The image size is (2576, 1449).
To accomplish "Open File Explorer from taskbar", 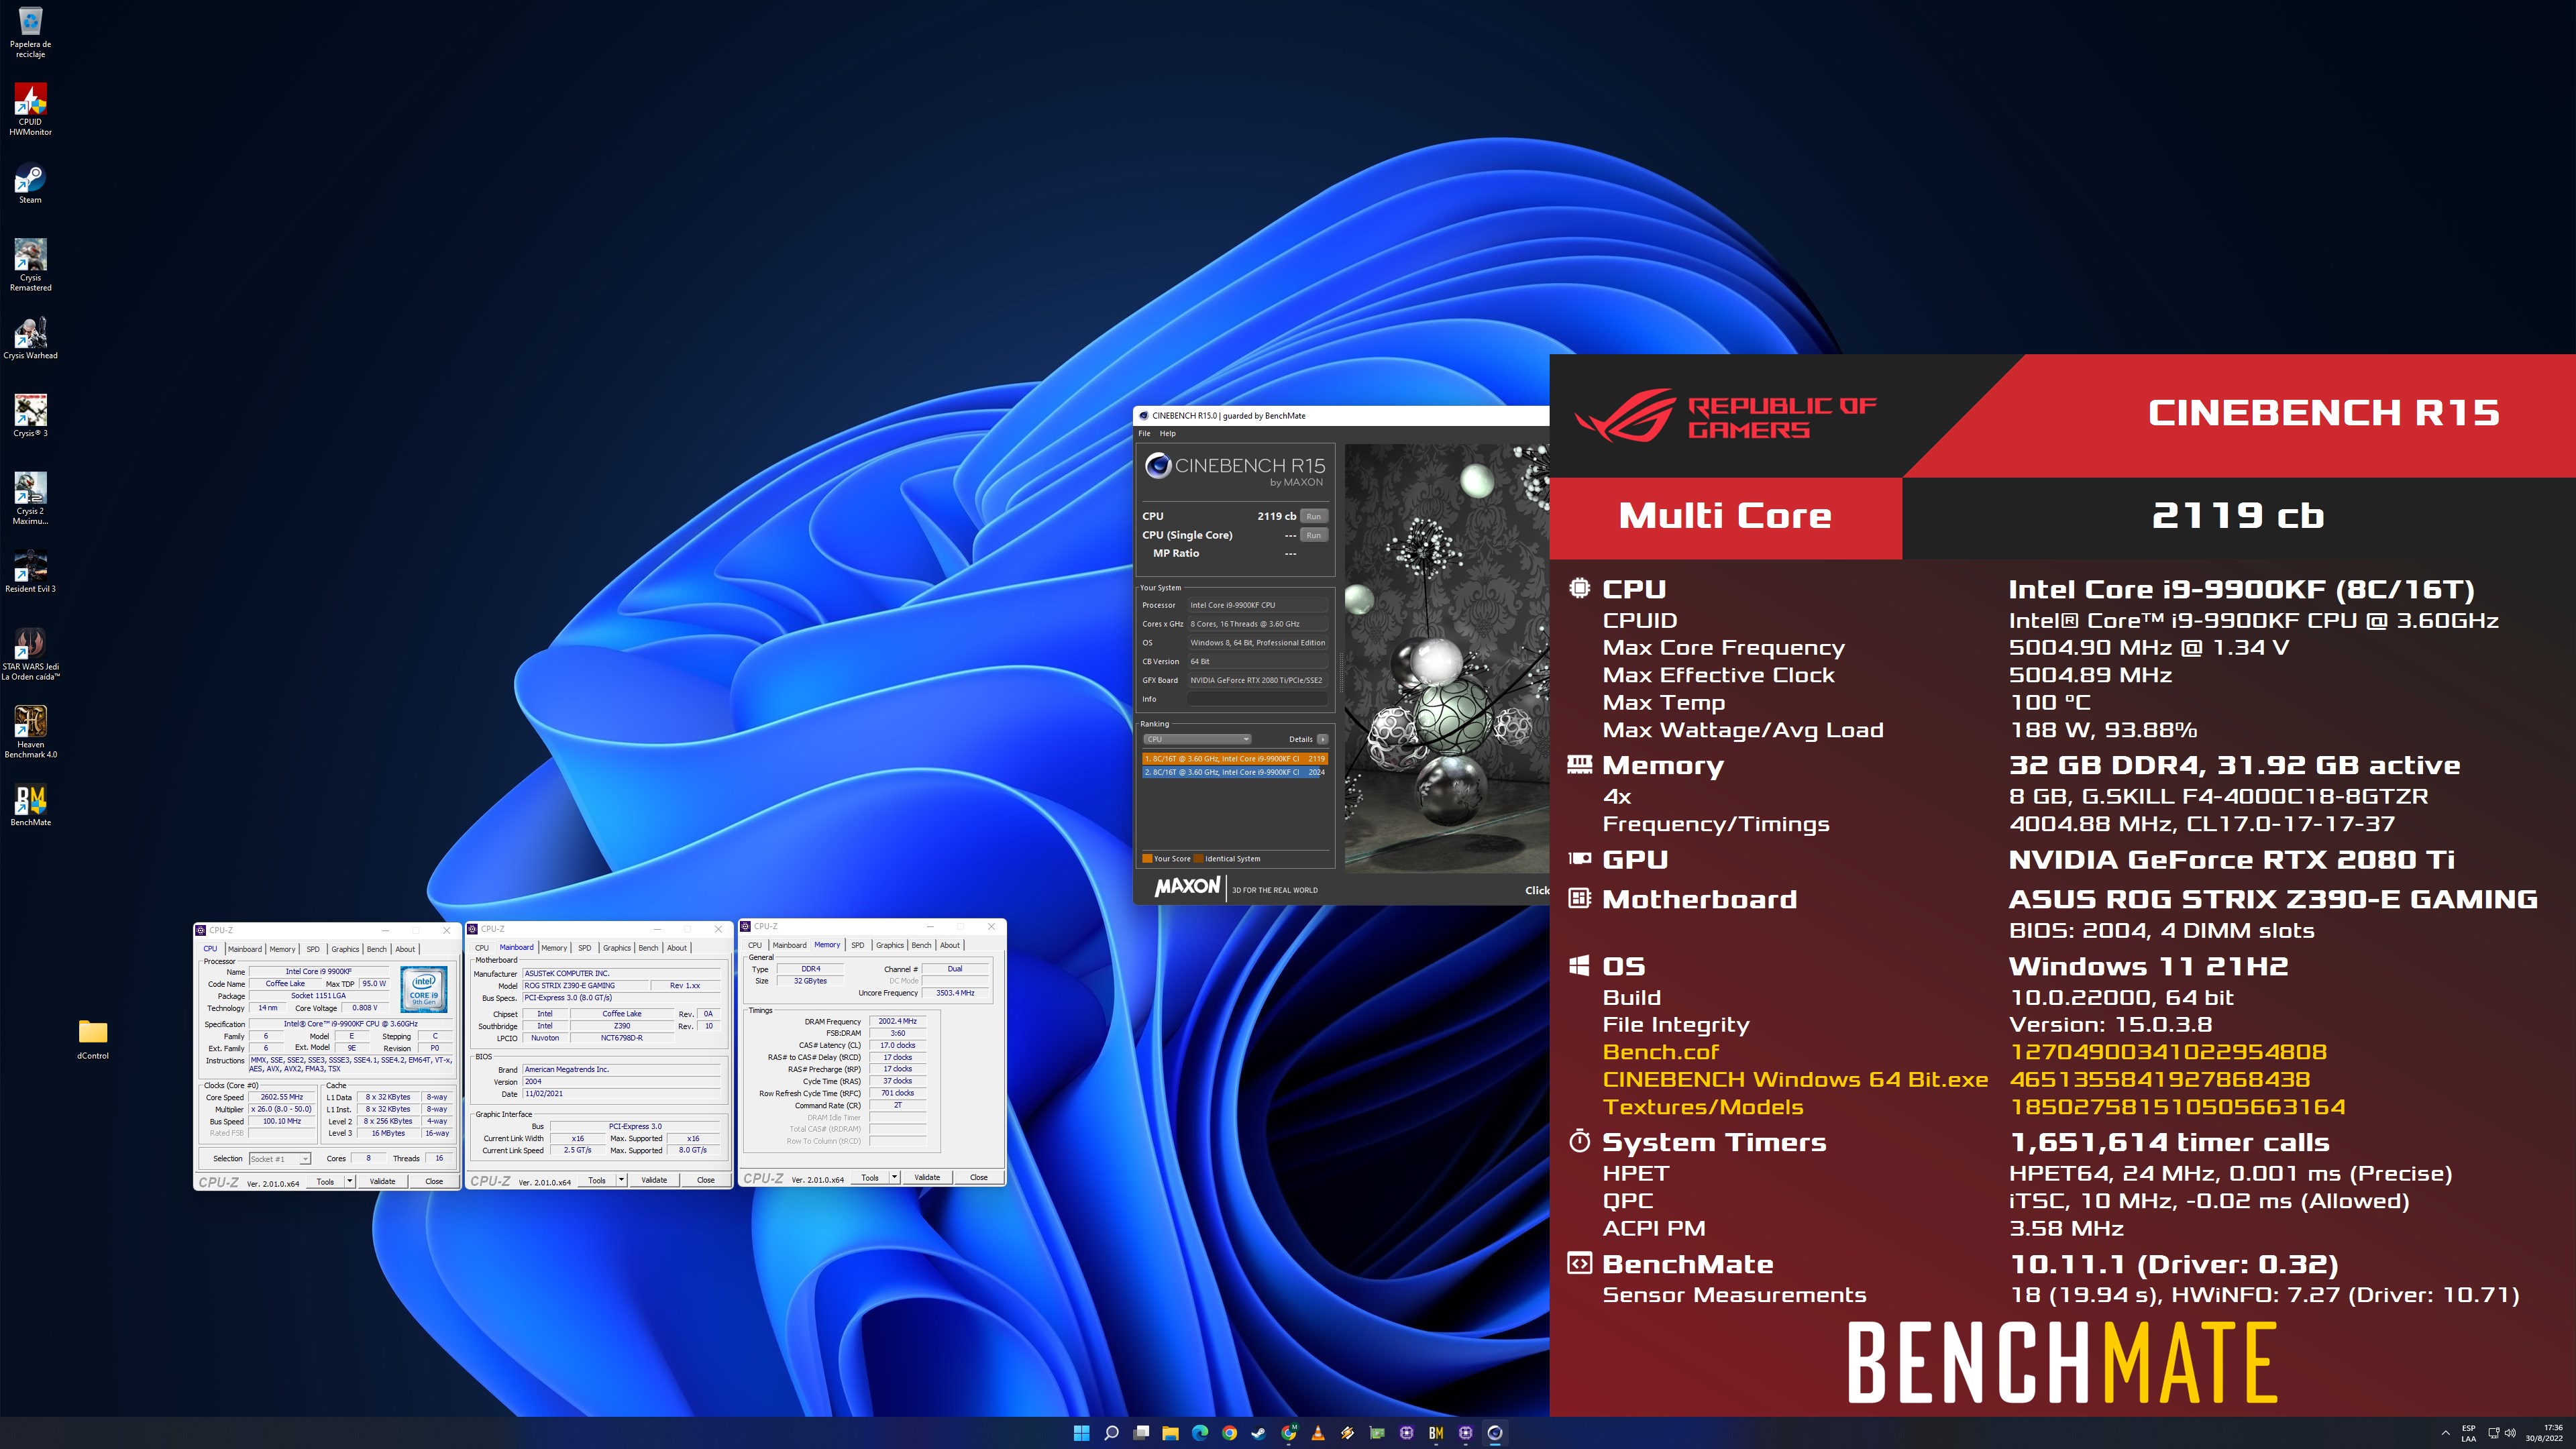I will click(1170, 1433).
